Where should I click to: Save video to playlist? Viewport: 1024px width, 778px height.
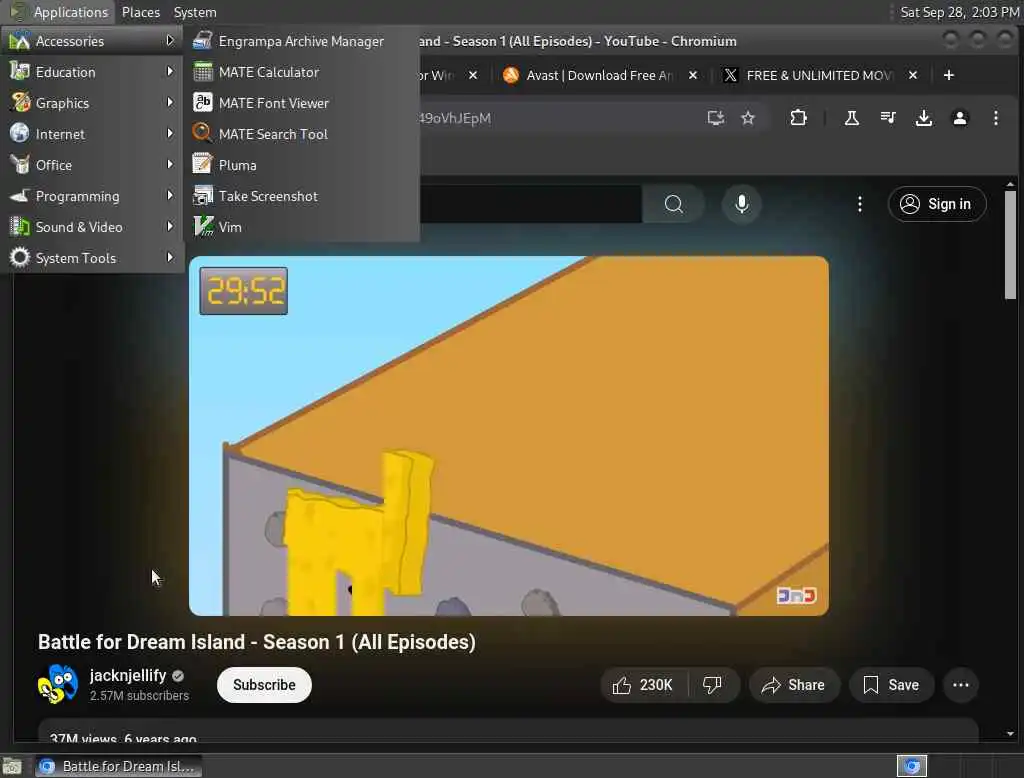pyautogui.click(x=891, y=685)
